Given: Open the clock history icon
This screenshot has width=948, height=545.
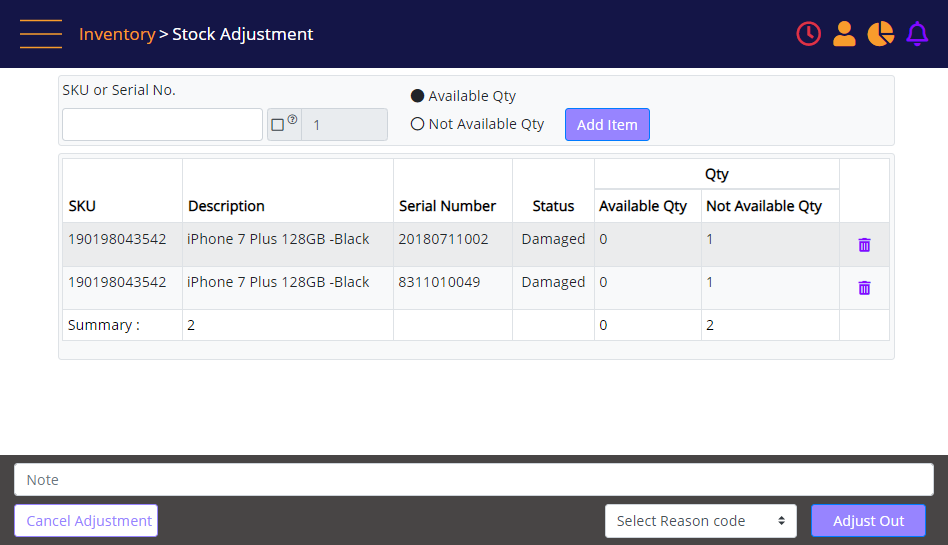Looking at the screenshot, I should tap(808, 34).
